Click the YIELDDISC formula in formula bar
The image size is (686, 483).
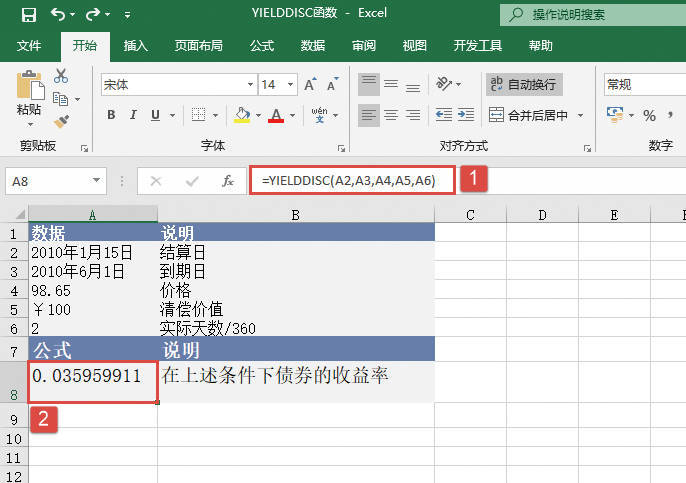[349, 180]
